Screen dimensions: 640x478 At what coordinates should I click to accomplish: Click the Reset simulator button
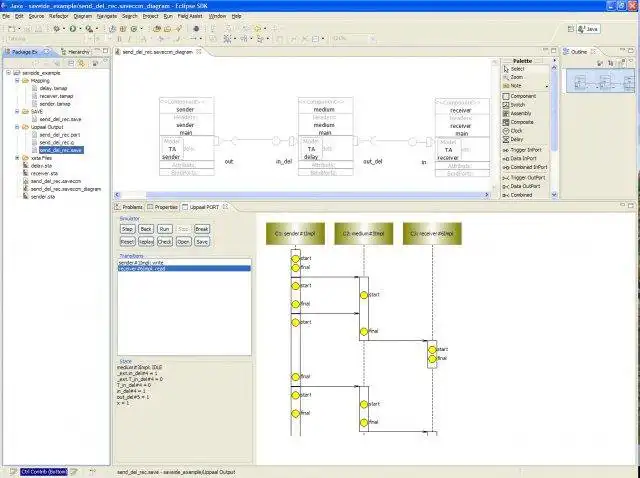(127, 242)
